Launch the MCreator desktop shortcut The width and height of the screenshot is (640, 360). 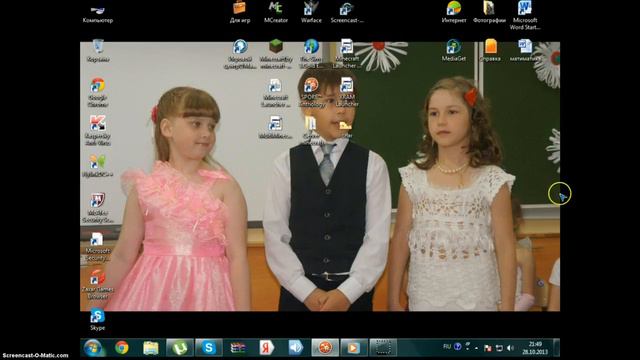pos(276,12)
